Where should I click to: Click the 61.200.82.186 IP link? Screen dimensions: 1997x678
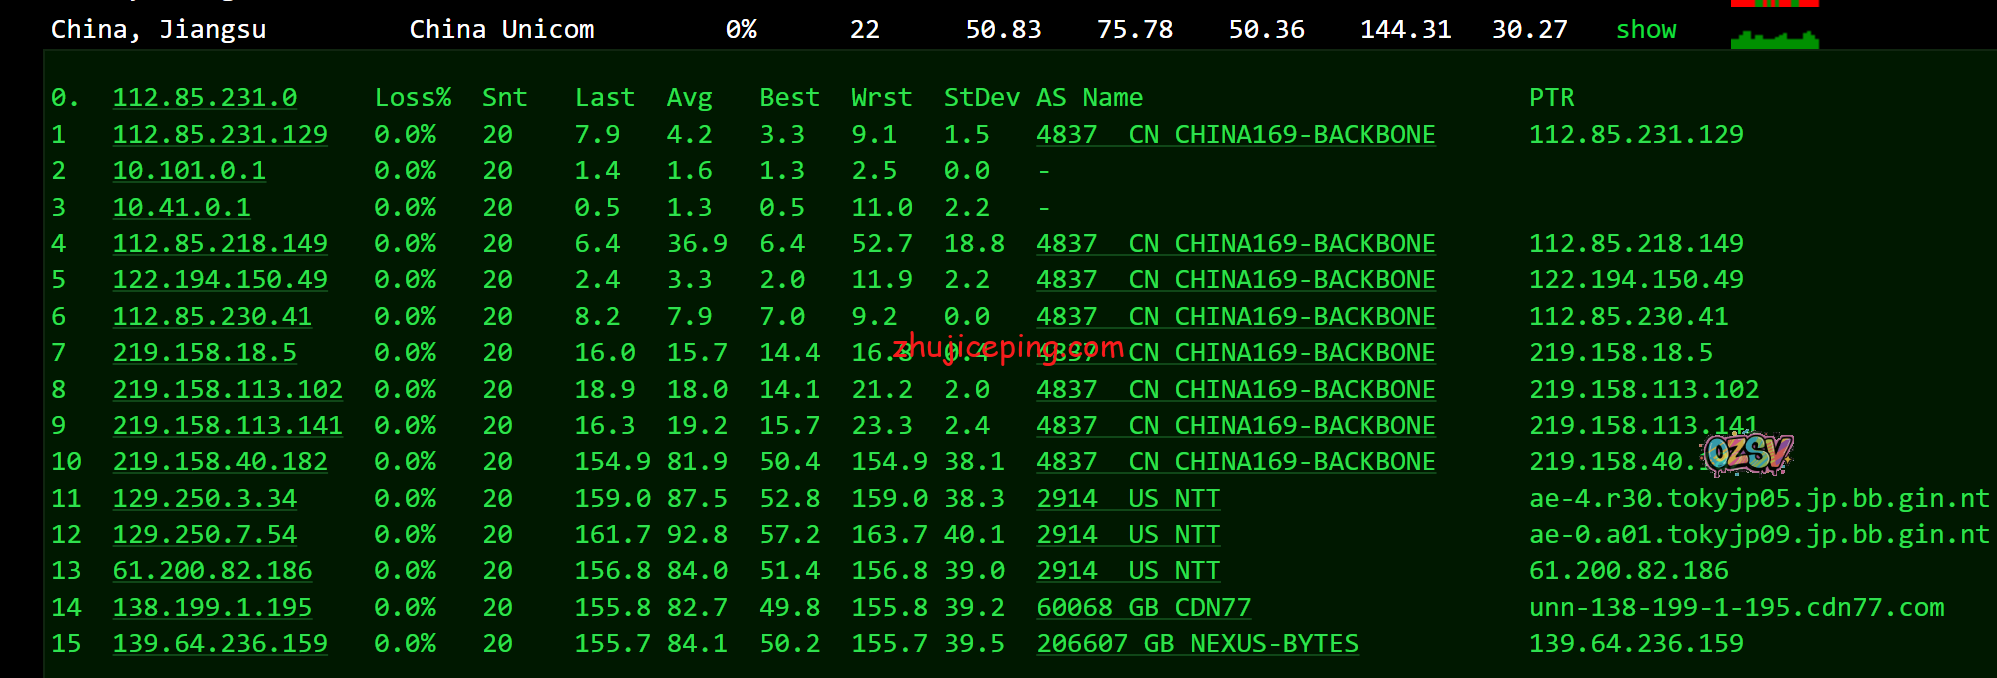click(x=212, y=571)
